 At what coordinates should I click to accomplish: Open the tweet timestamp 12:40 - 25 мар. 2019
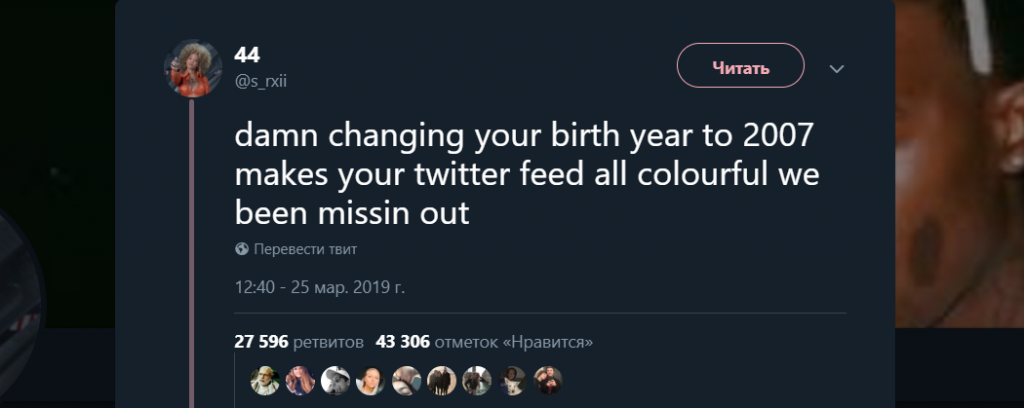click(x=320, y=287)
